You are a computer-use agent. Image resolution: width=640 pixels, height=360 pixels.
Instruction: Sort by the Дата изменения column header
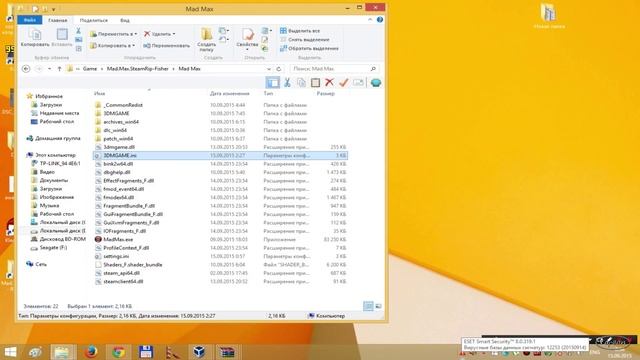(x=229, y=93)
